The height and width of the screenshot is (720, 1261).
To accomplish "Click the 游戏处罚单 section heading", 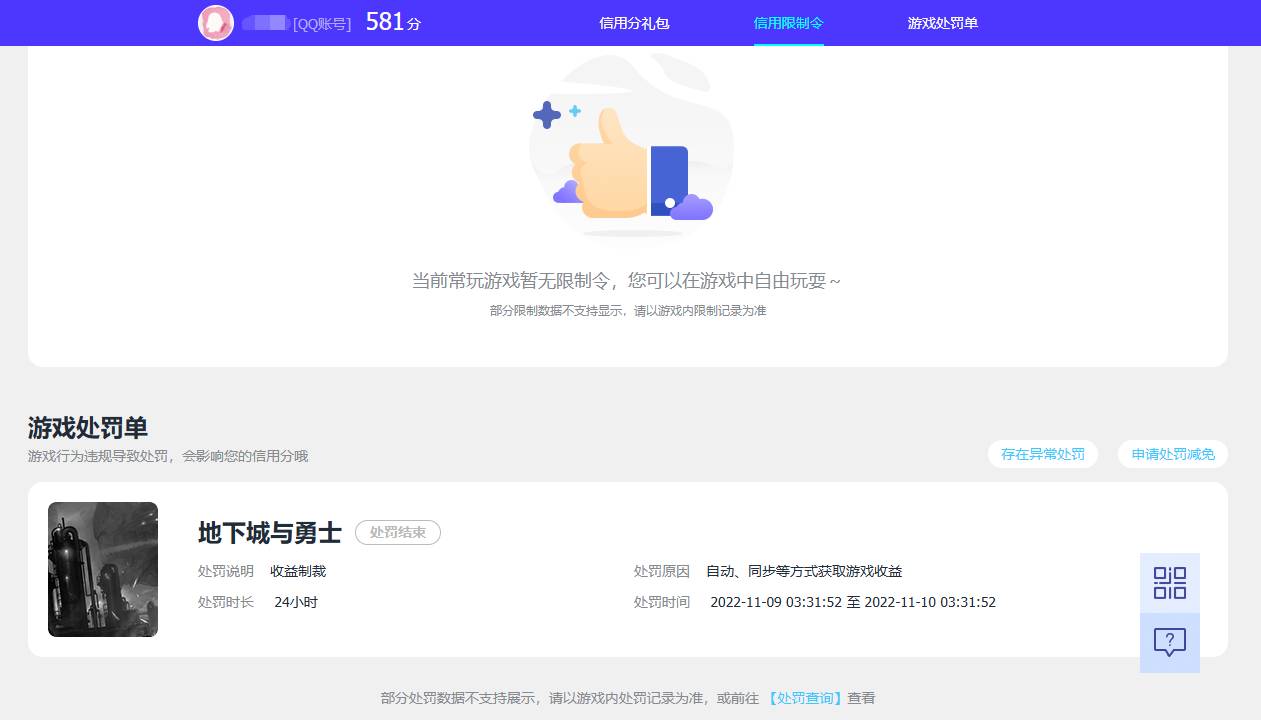I will point(86,427).
